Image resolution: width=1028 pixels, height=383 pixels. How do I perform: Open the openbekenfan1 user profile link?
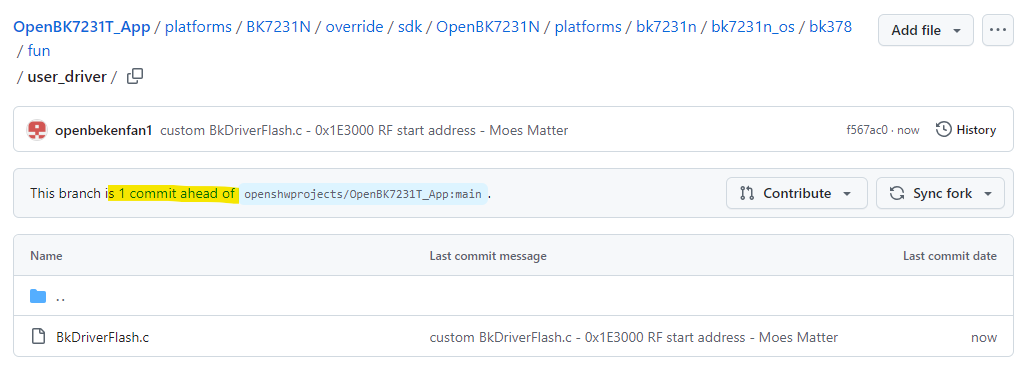pyautogui.click(x=104, y=130)
